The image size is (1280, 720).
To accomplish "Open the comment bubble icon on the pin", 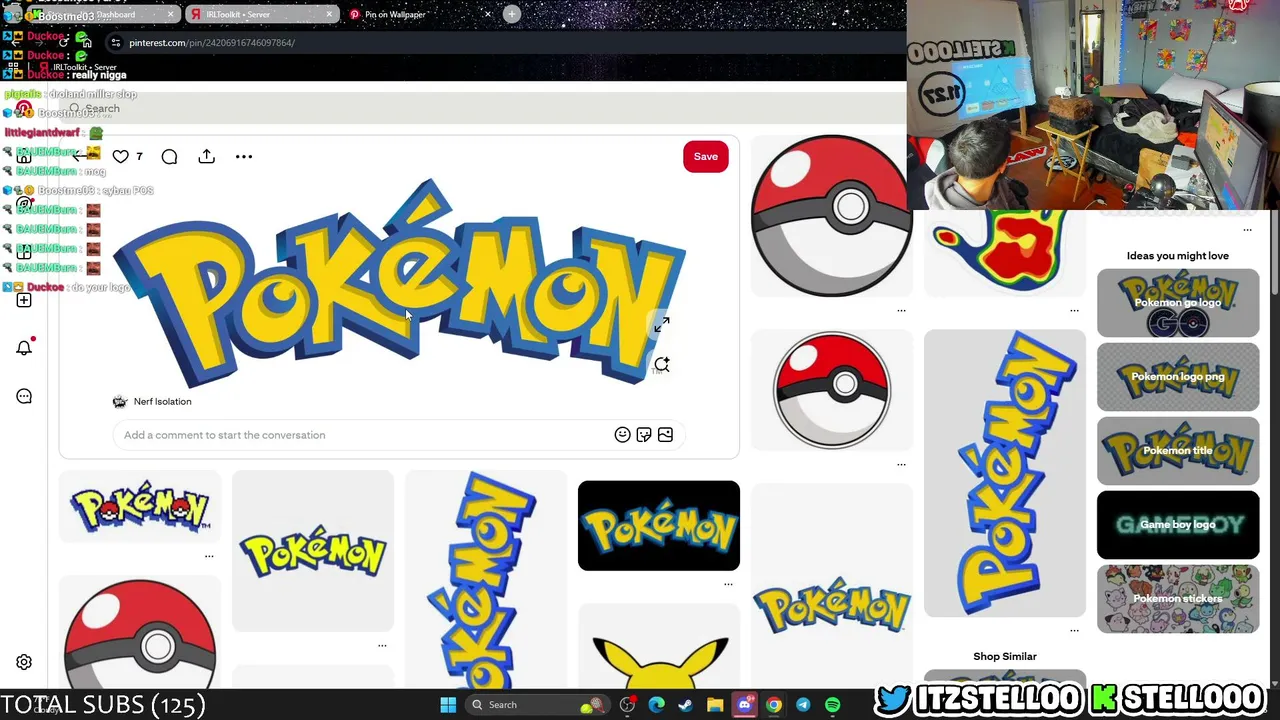I will pyautogui.click(x=169, y=157).
